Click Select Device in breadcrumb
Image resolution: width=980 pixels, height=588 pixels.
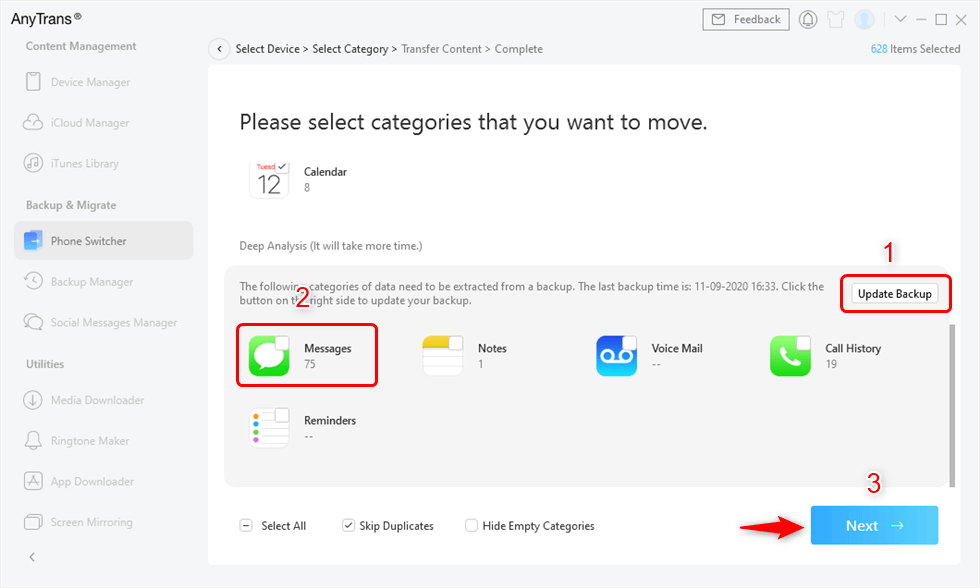tap(268, 49)
